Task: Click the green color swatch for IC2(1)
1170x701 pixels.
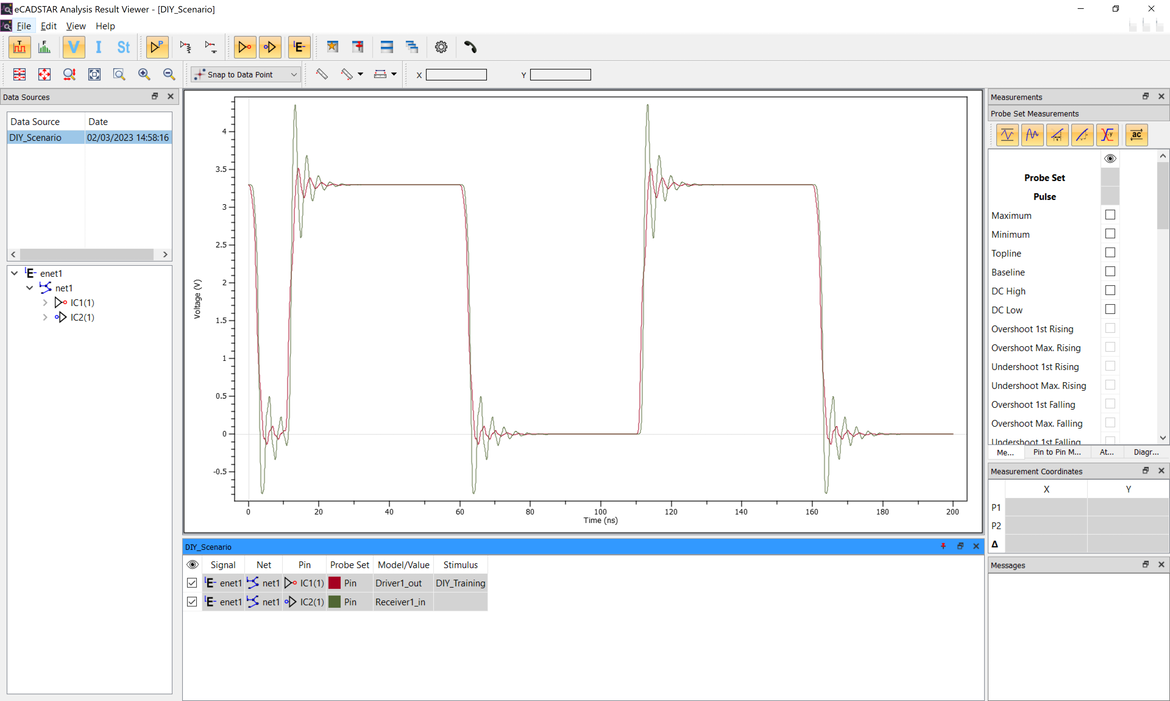Action: [335, 602]
